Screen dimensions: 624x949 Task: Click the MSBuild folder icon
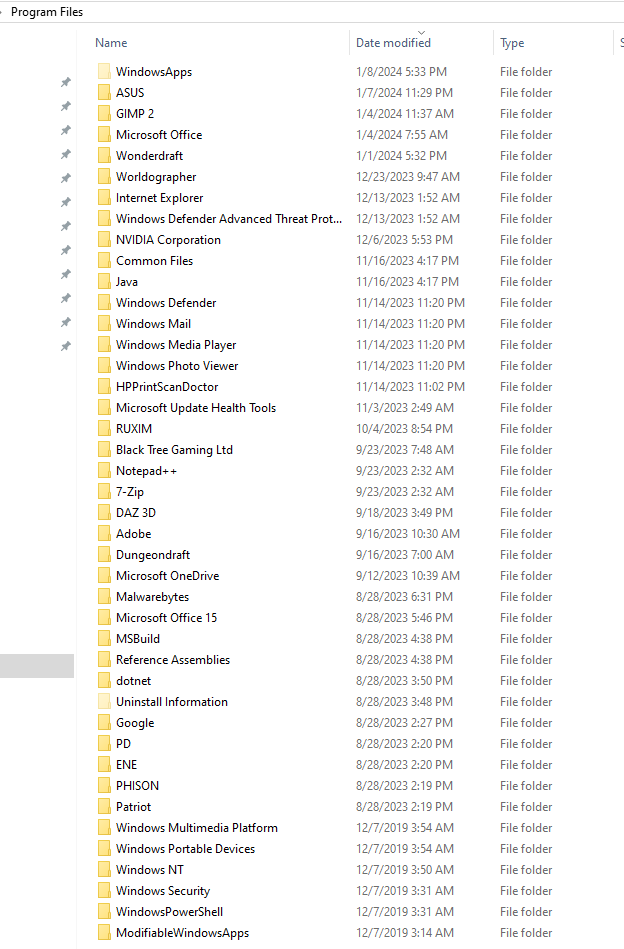pyautogui.click(x=104, y=639)
